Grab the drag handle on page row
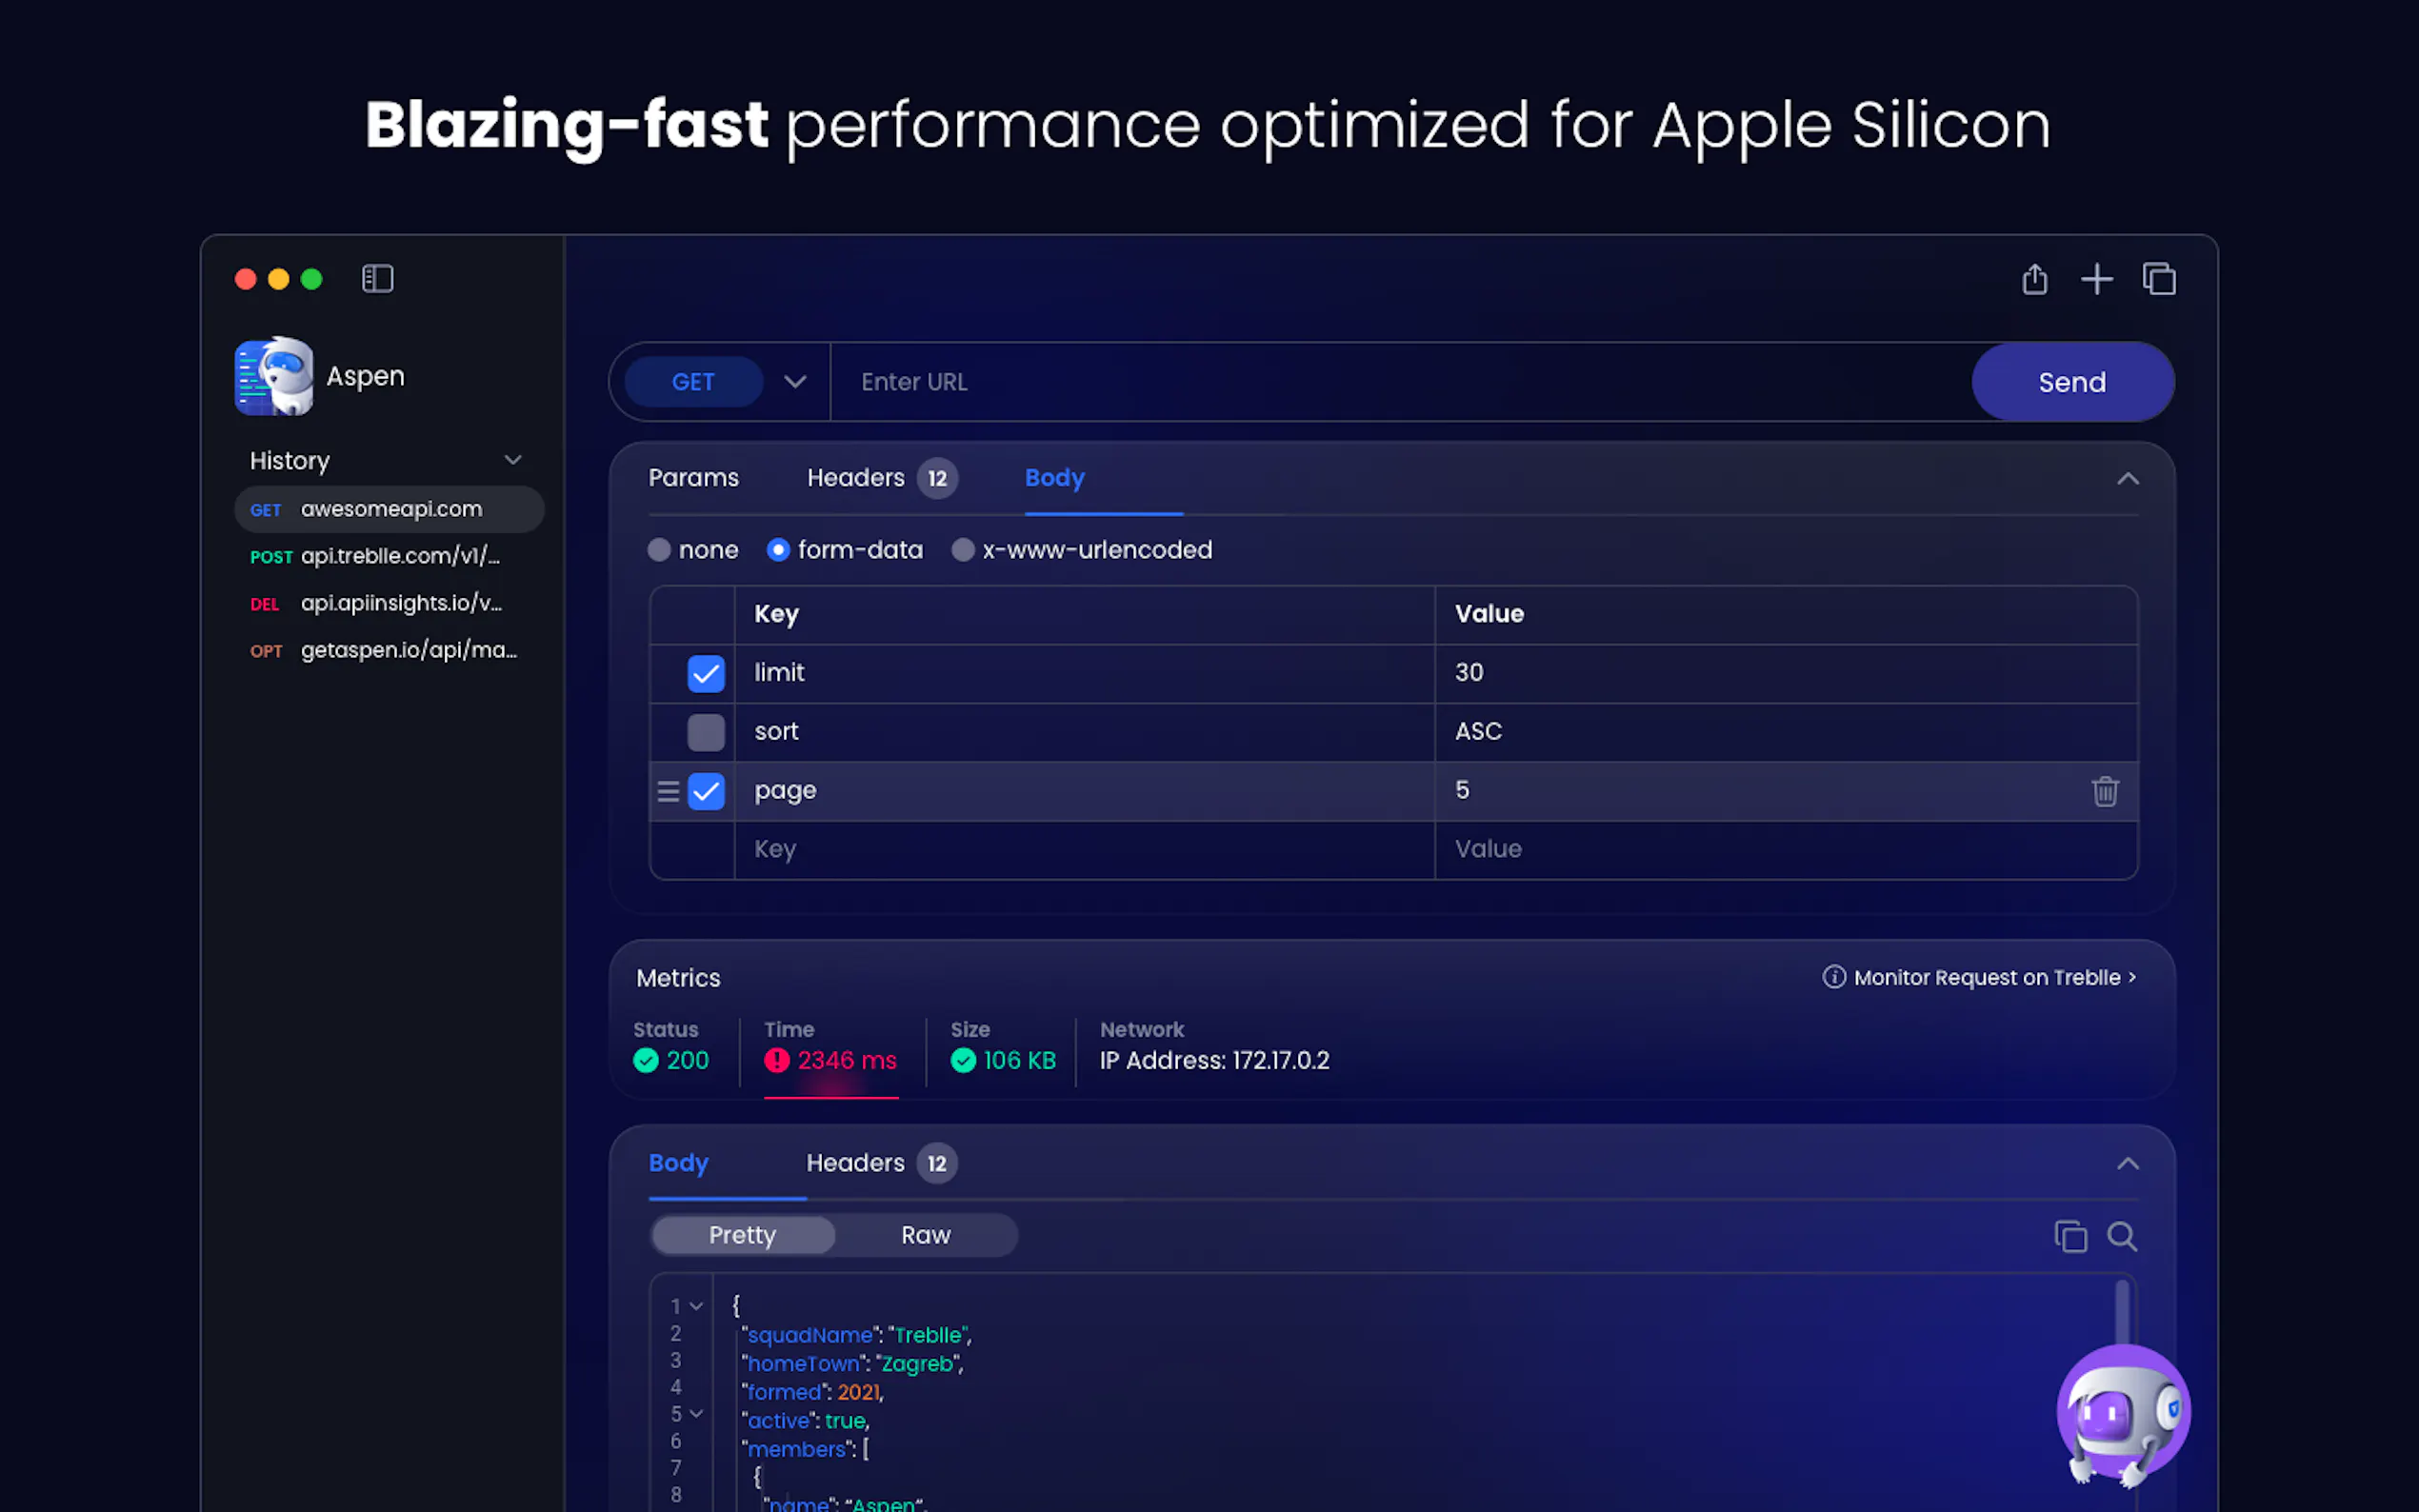 coord(668,791)
